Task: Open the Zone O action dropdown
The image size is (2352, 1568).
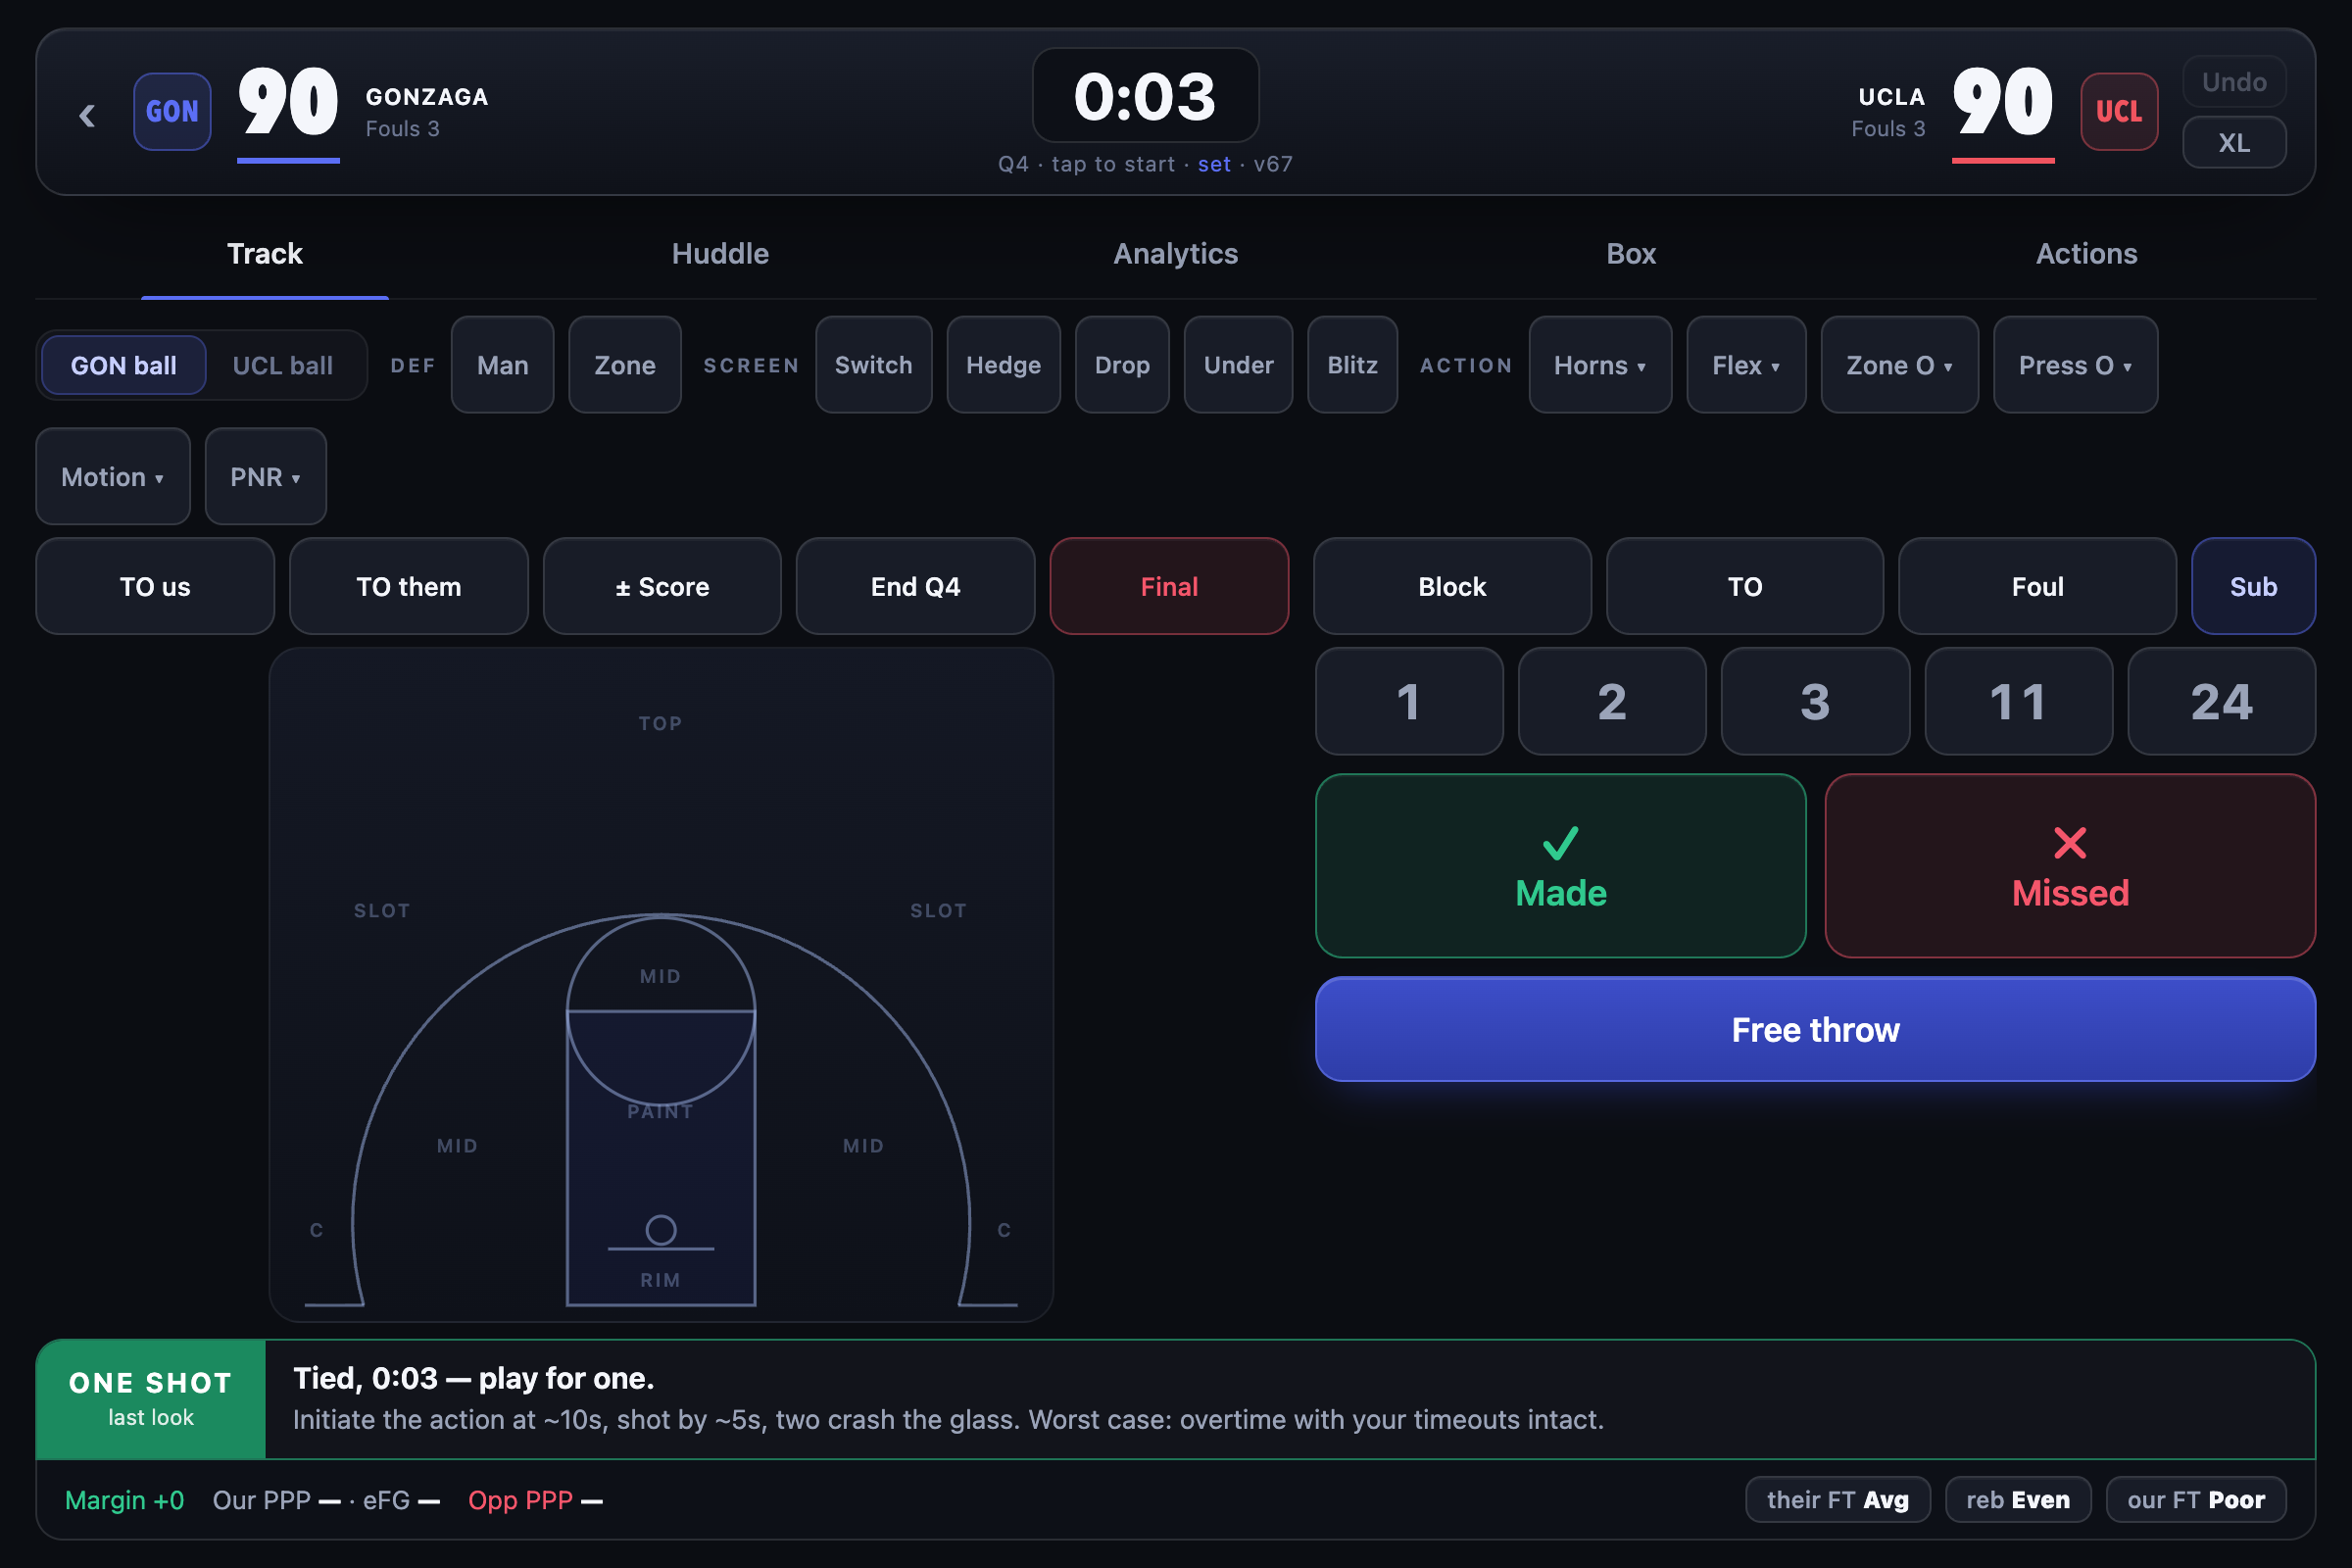Action: tap(1899, 365)
